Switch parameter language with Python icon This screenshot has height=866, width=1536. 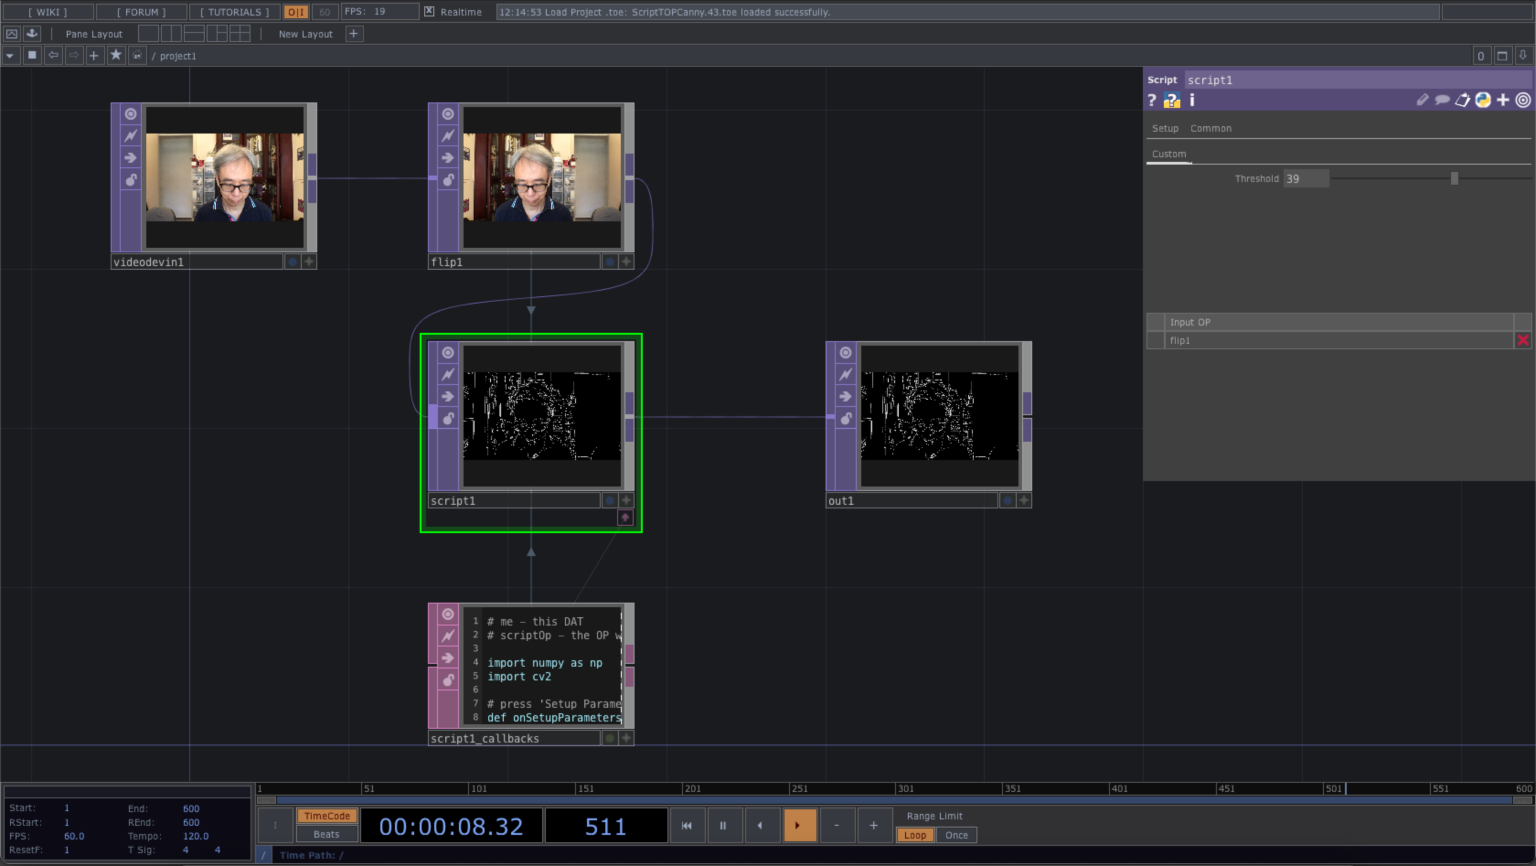[1483, 100]
